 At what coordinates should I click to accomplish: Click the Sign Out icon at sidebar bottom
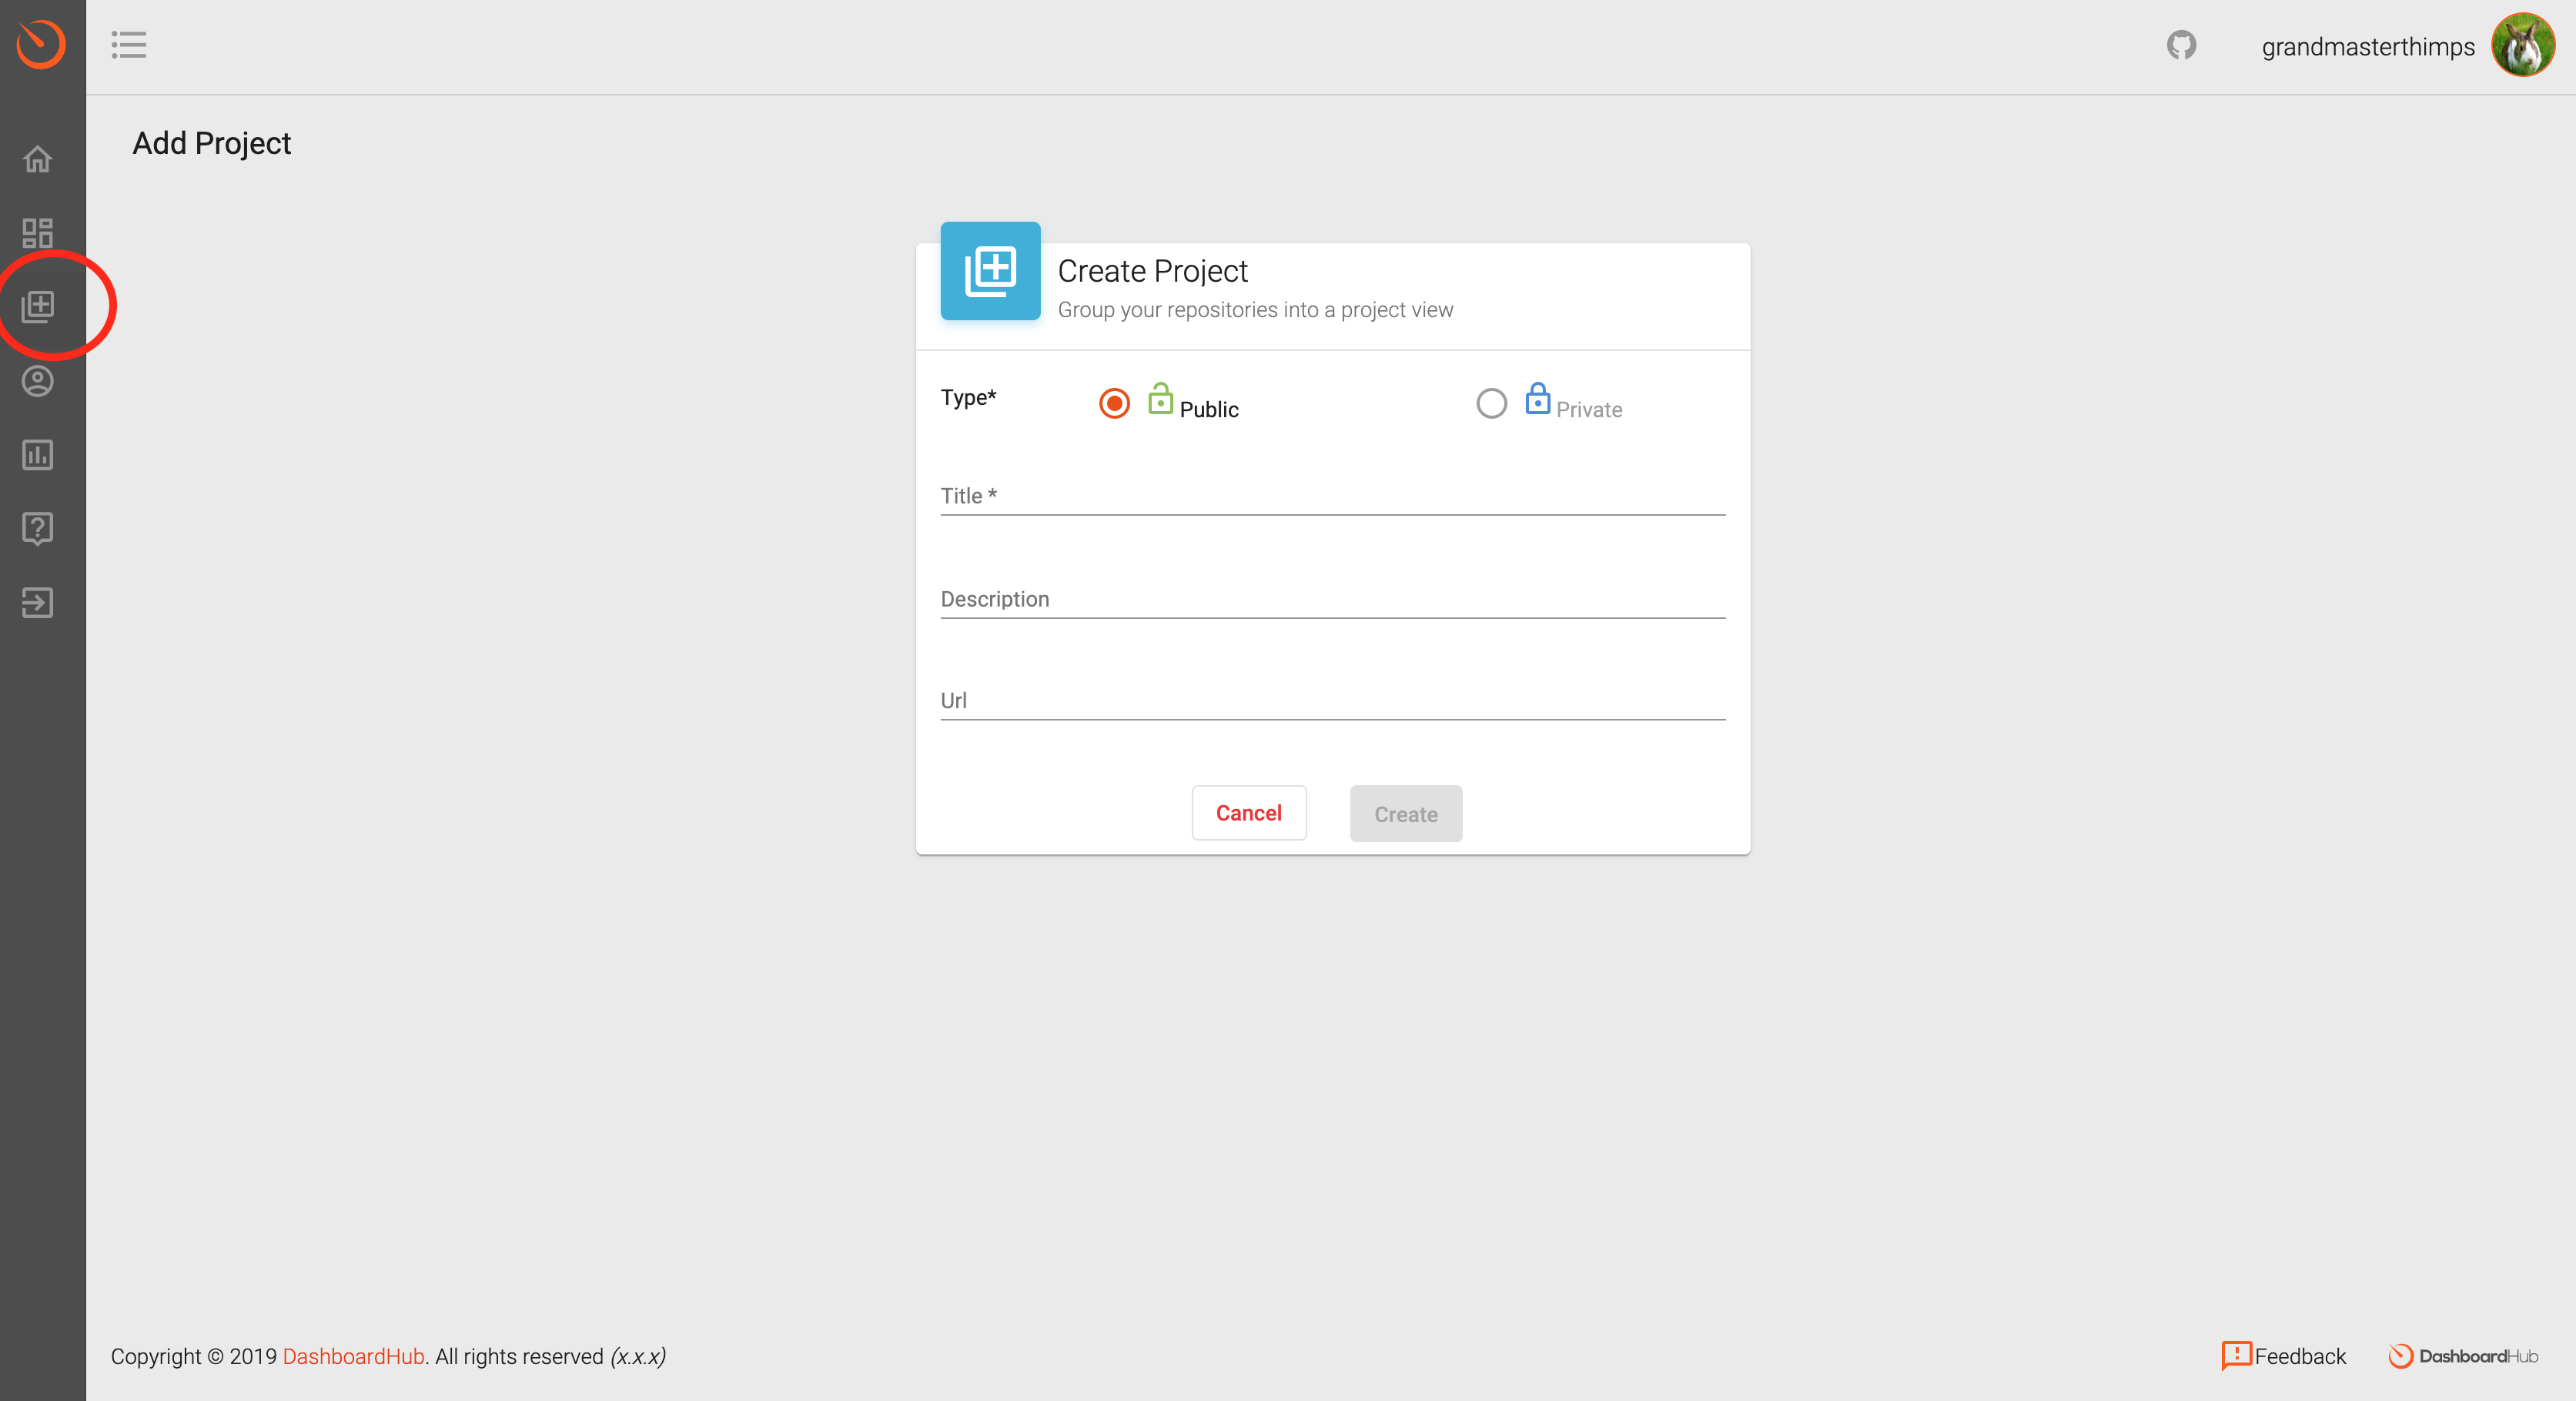[37, 602]
